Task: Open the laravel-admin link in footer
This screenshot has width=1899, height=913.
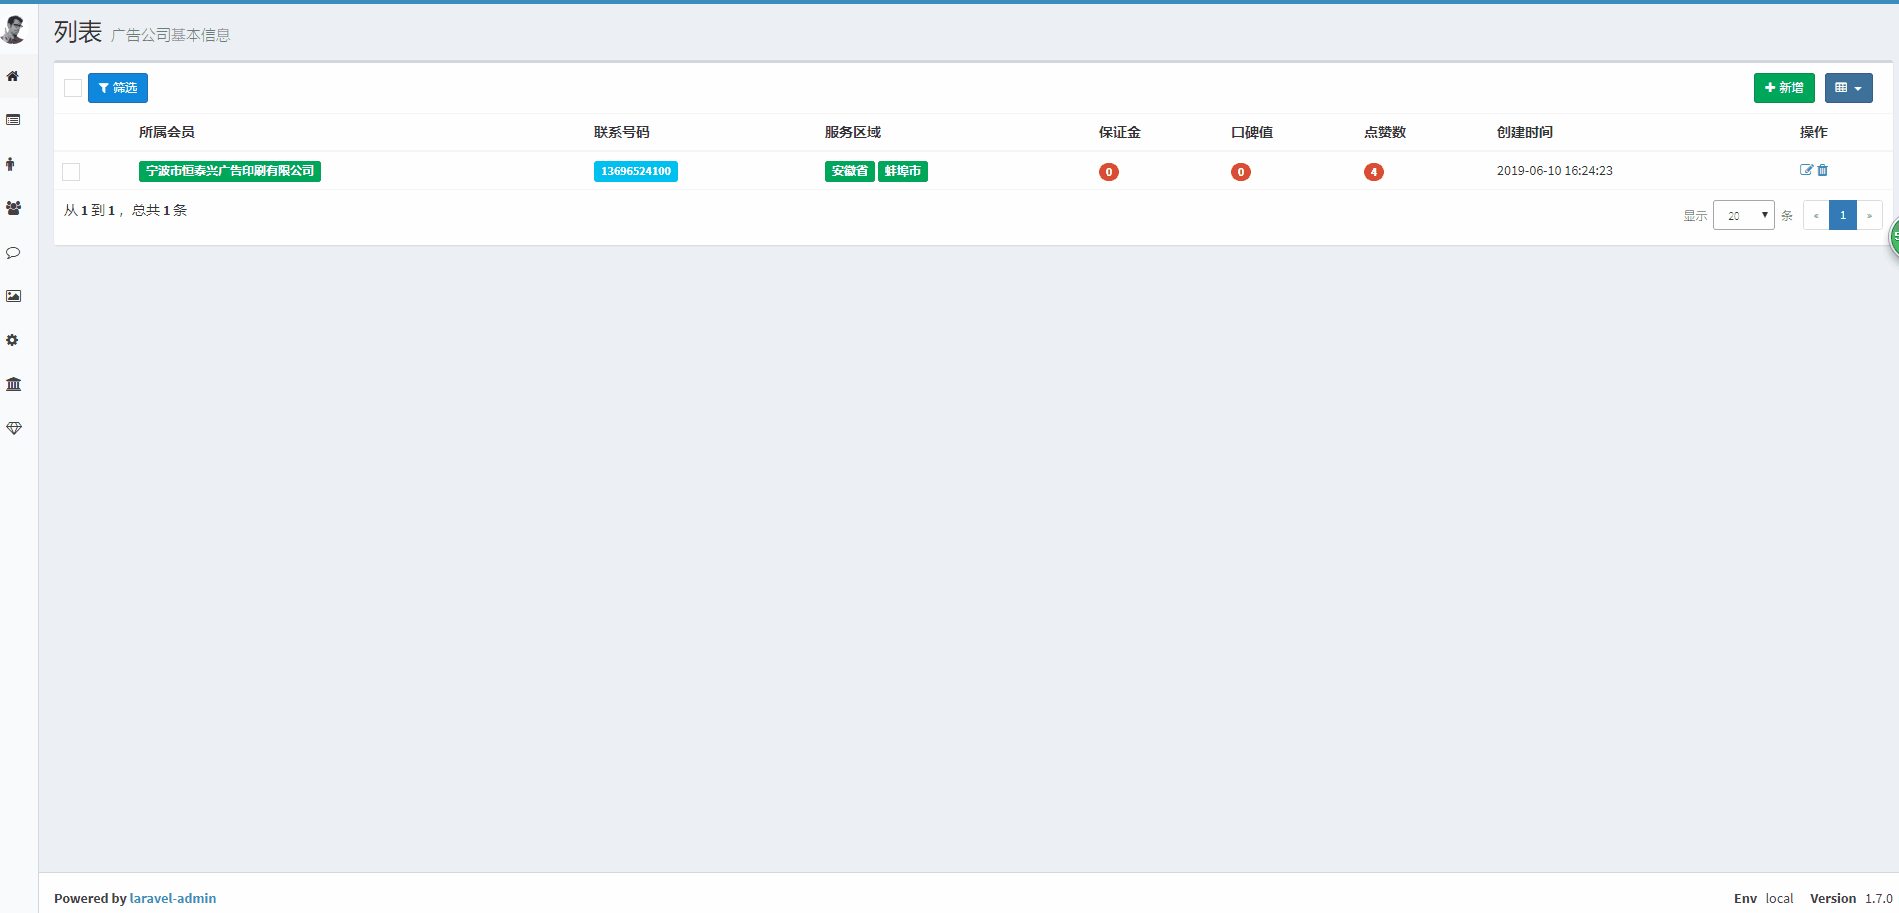Action: [173, 898]
